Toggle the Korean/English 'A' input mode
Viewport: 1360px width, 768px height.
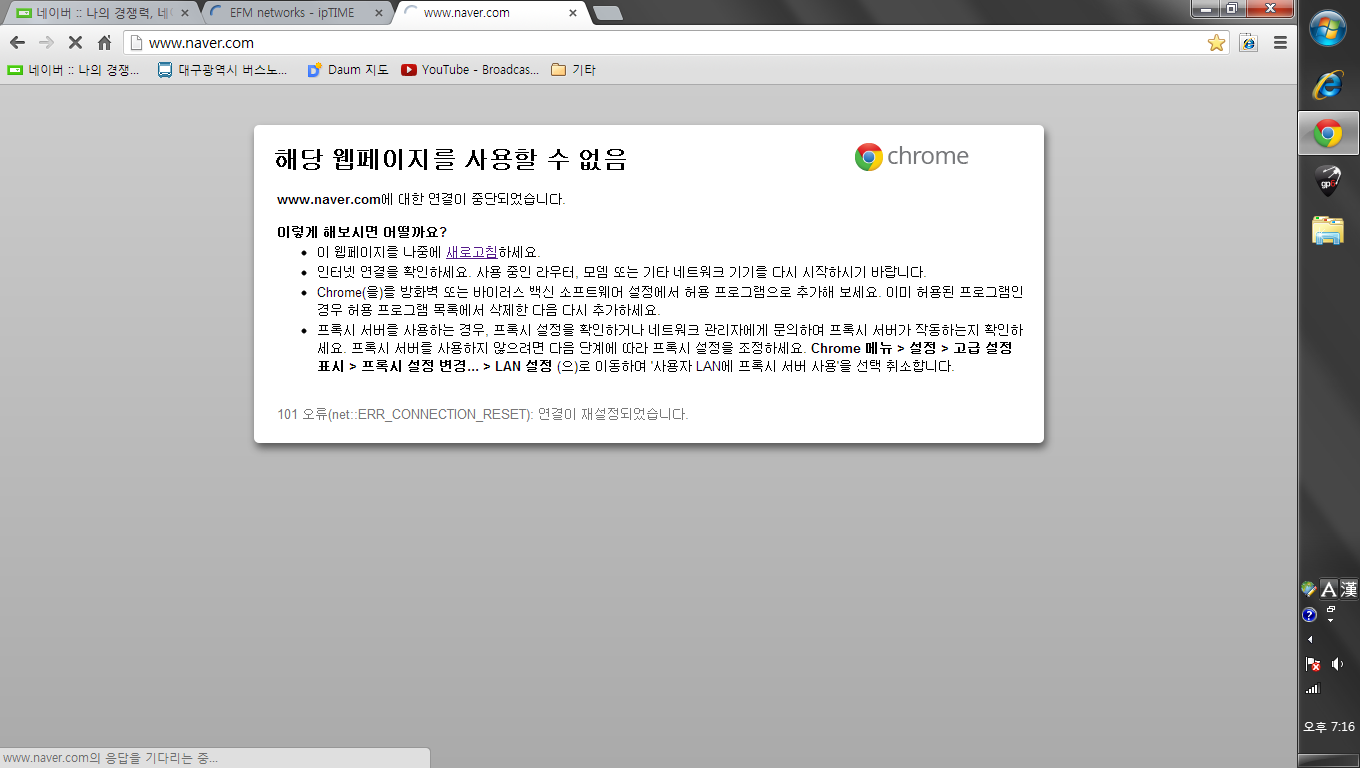[x=1329, y=589]
